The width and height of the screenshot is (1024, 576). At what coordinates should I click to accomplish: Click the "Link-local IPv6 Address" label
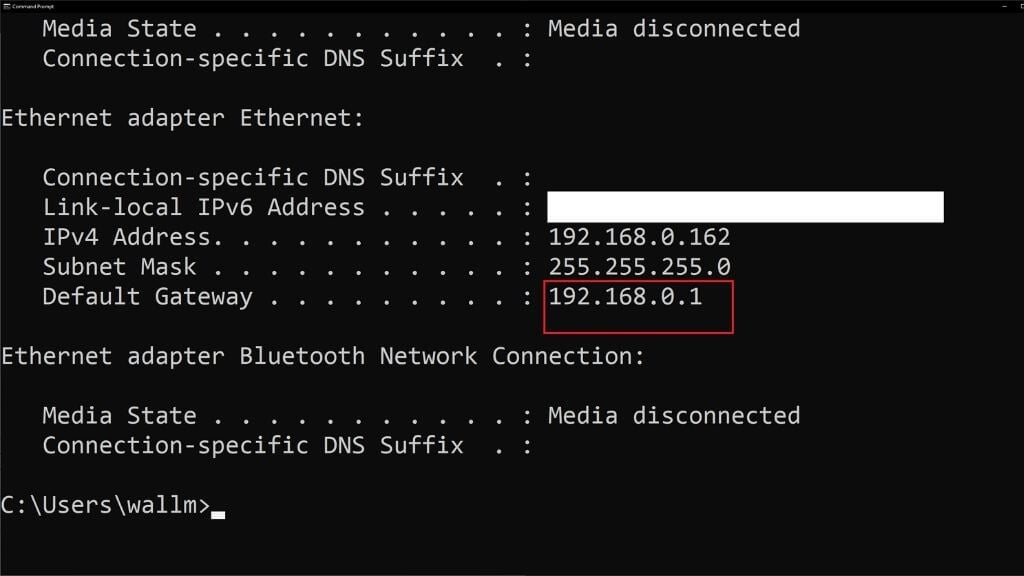click(x=203, y=208)
